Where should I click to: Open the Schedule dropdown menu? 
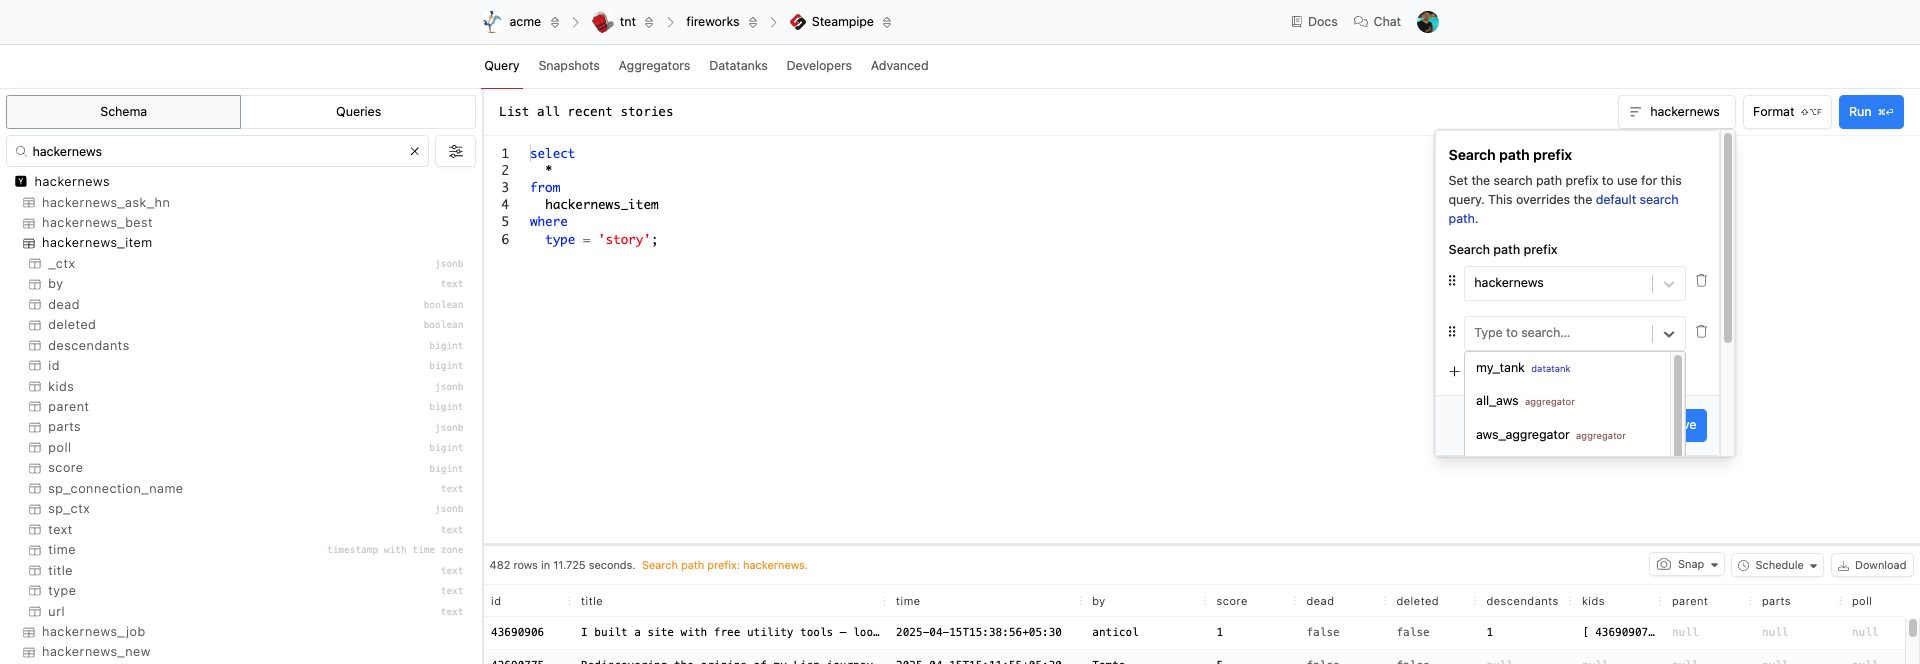click(x=1777, y=566)
